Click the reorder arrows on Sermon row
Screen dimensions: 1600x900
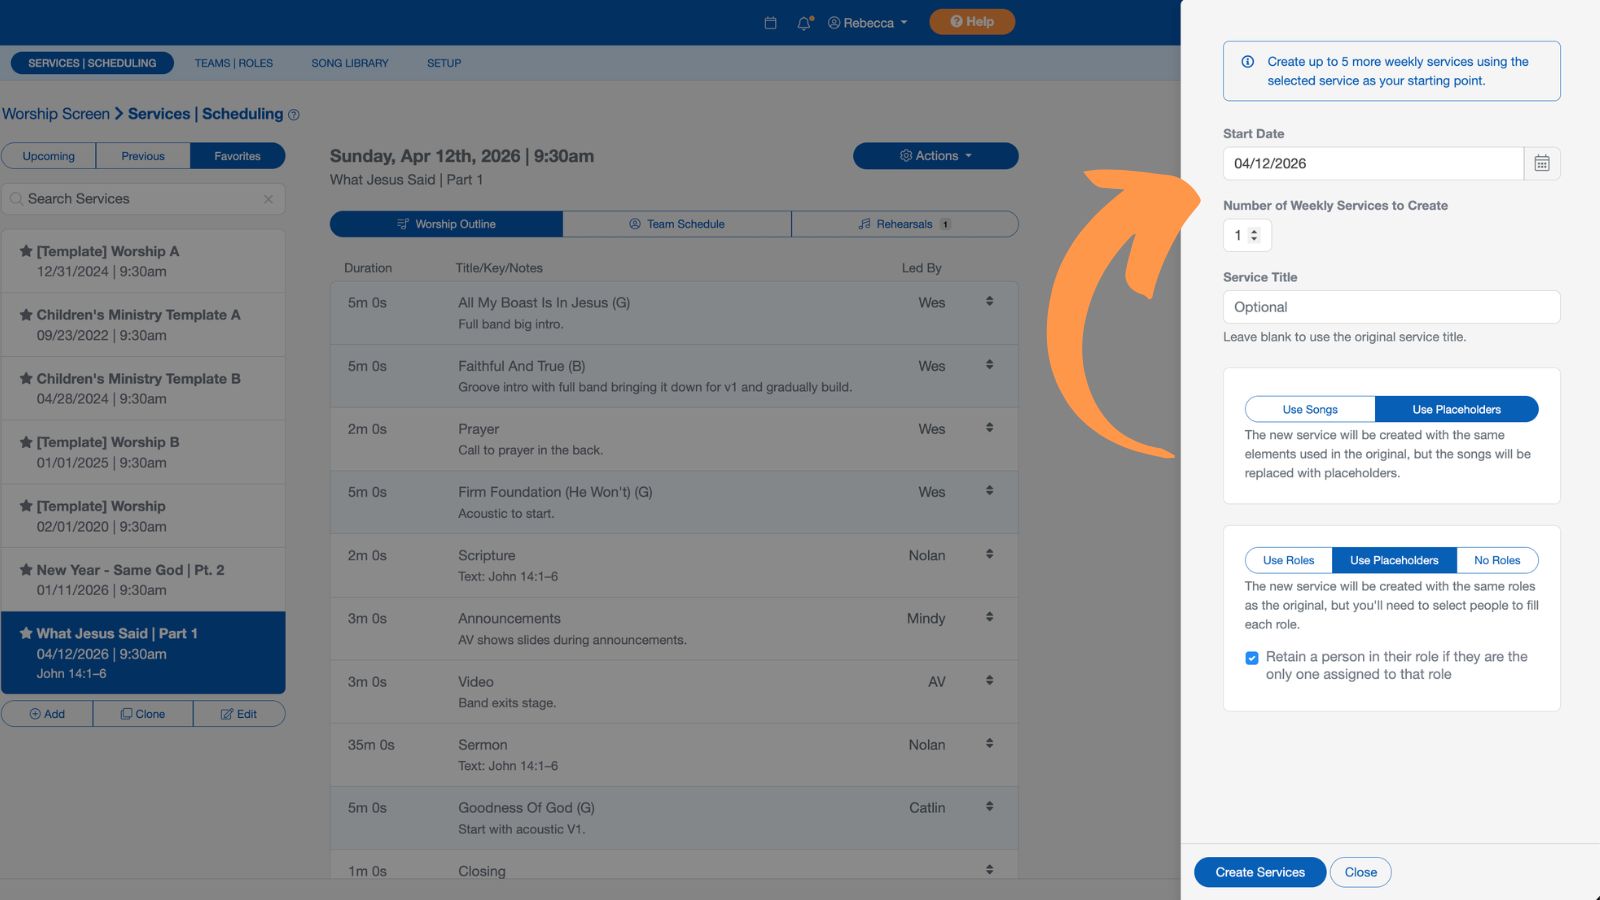click(989, 744)
